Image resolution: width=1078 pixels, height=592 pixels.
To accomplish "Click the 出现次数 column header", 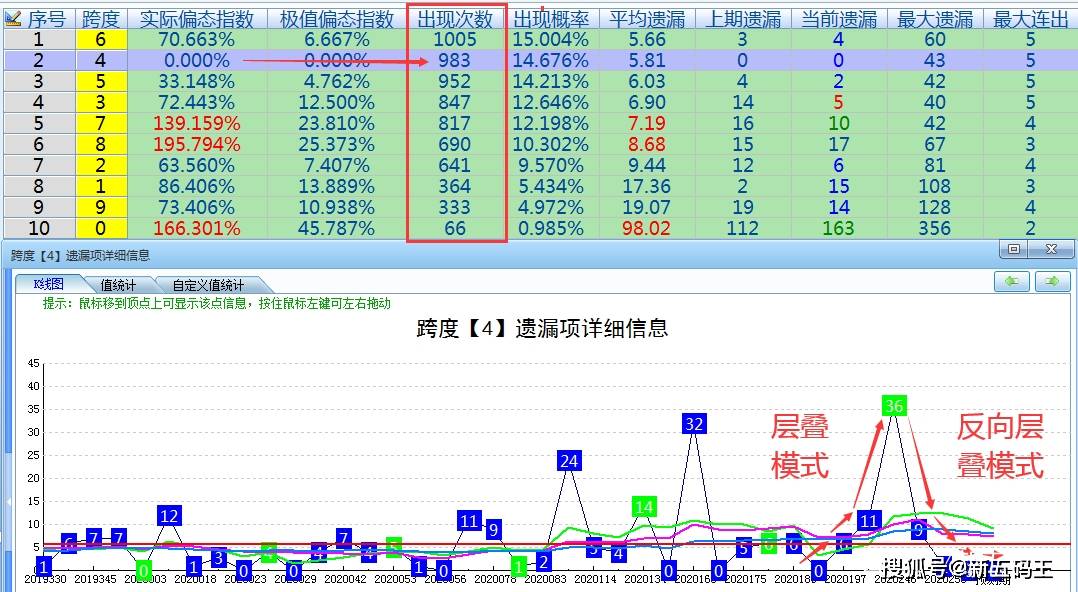I will (456, 19).
